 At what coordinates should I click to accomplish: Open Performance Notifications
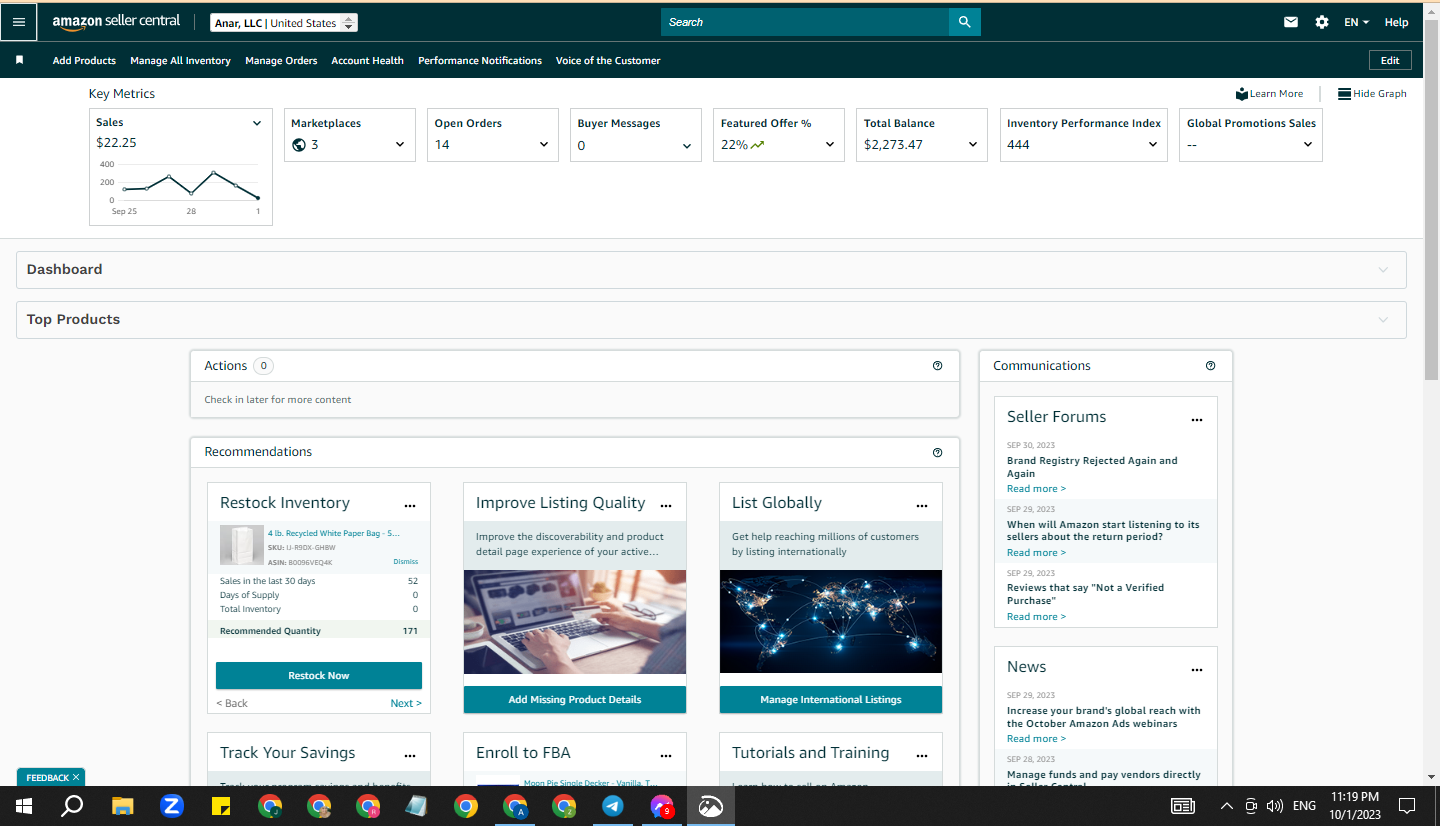pos(480,60)
